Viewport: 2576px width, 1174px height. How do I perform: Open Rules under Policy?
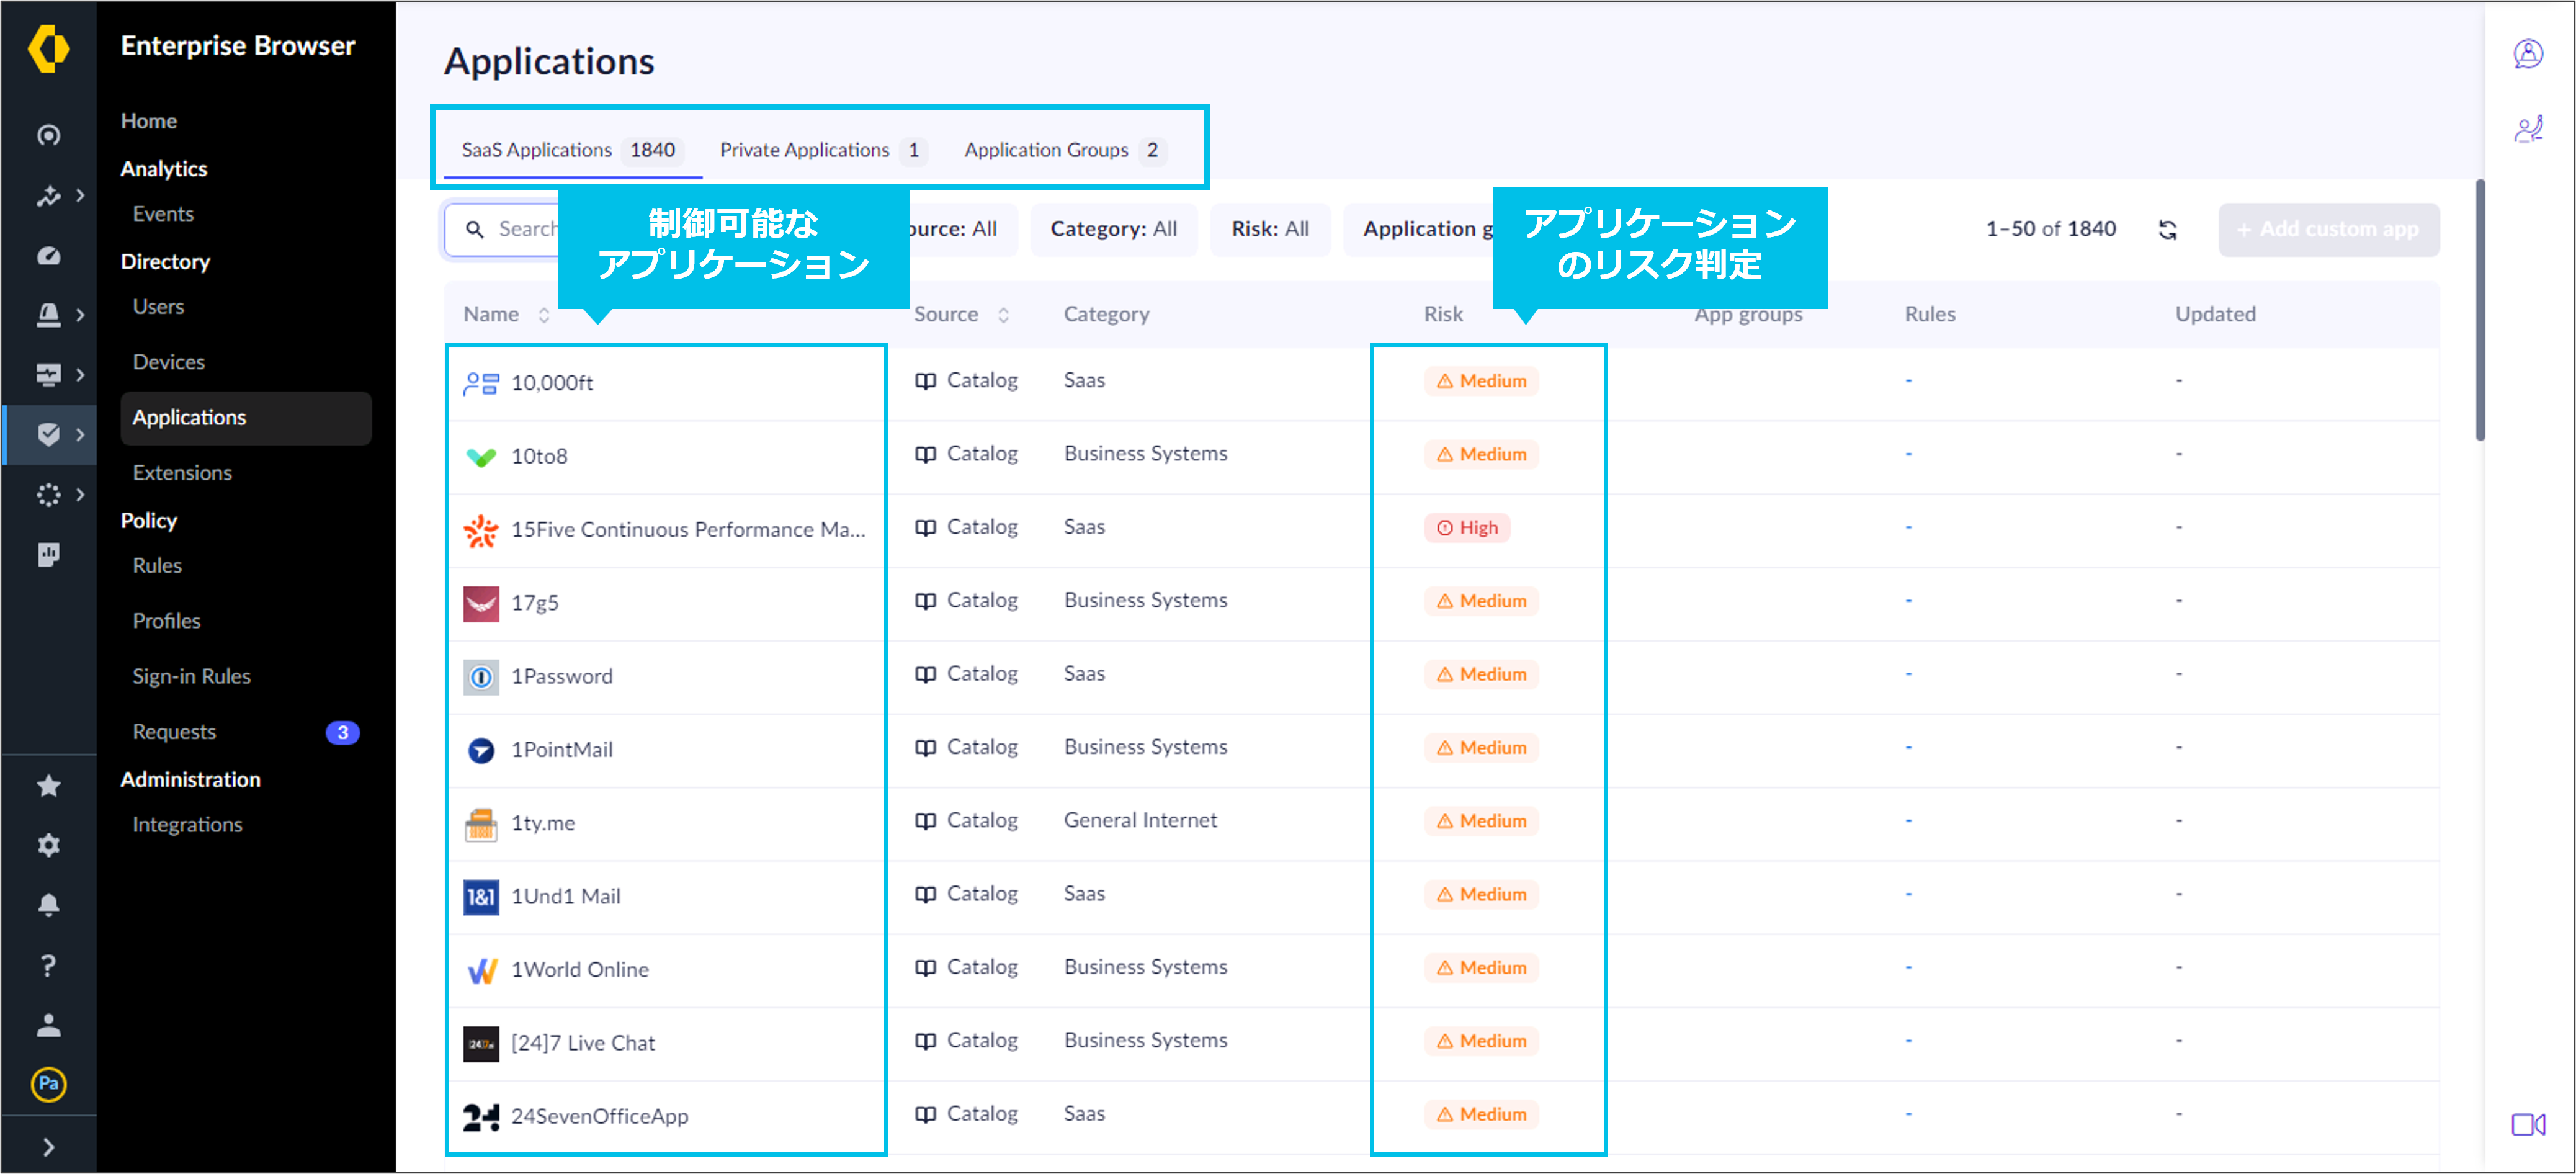pos(157,566)
